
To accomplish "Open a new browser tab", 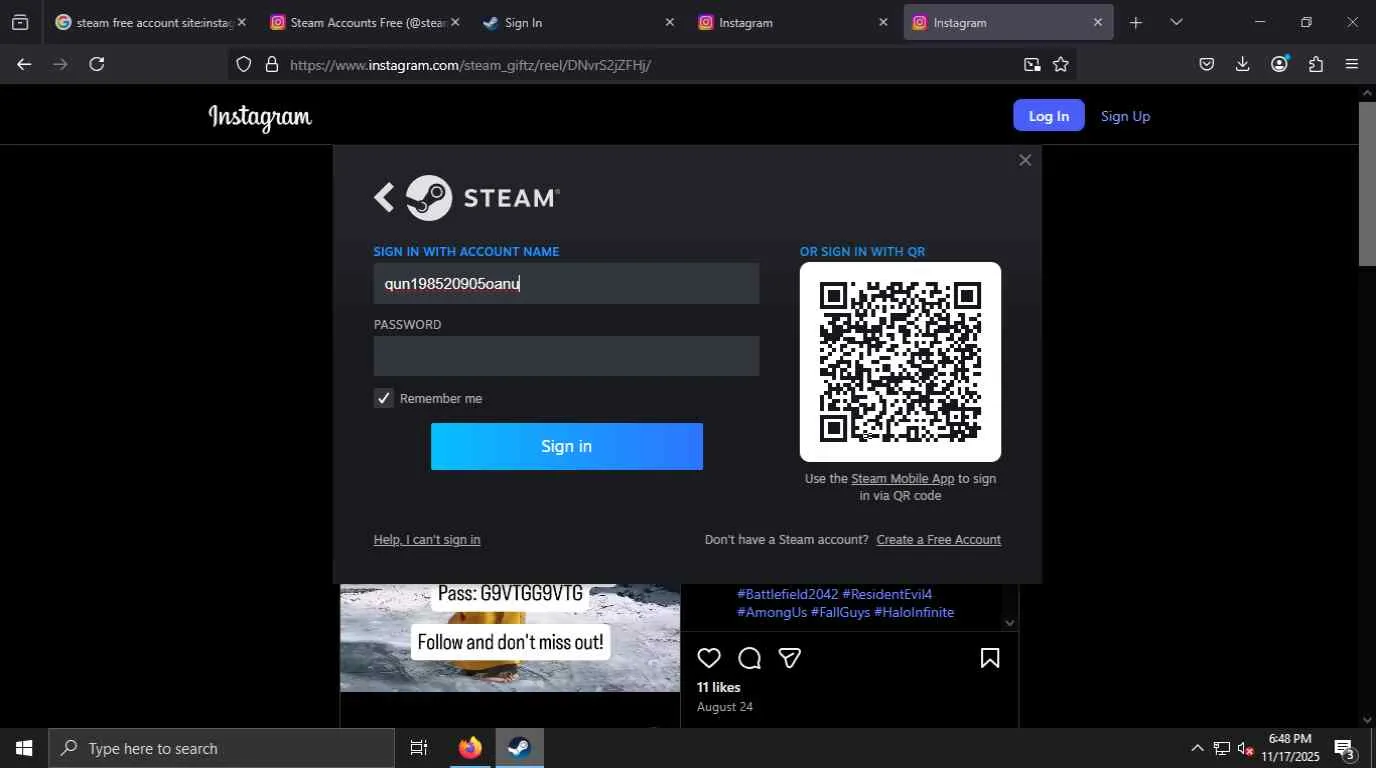I will (1135, 22).
